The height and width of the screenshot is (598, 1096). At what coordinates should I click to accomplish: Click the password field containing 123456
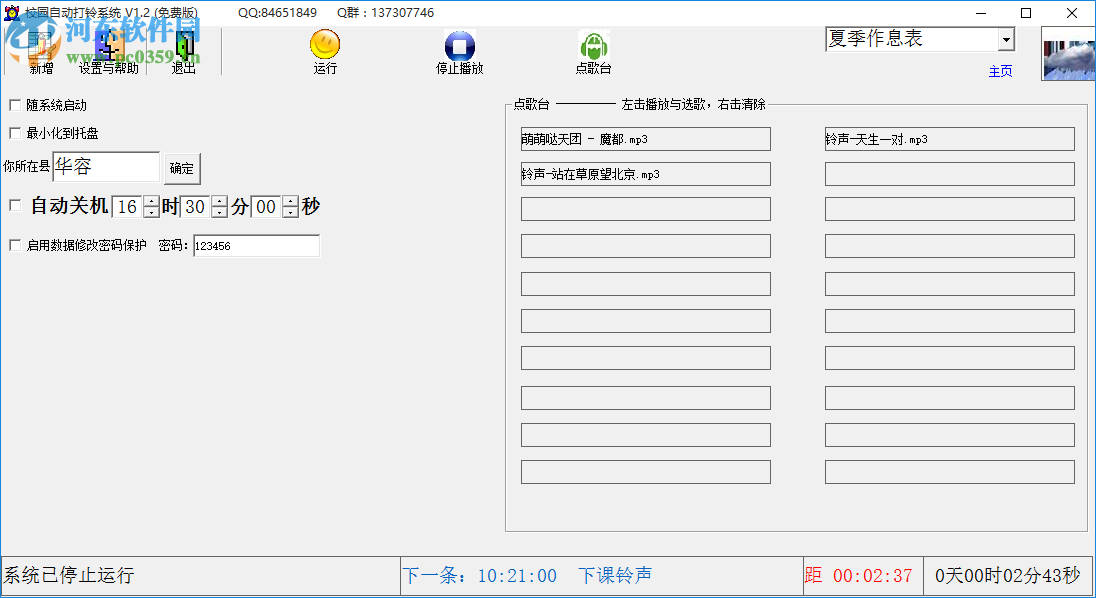click(257, 246)
